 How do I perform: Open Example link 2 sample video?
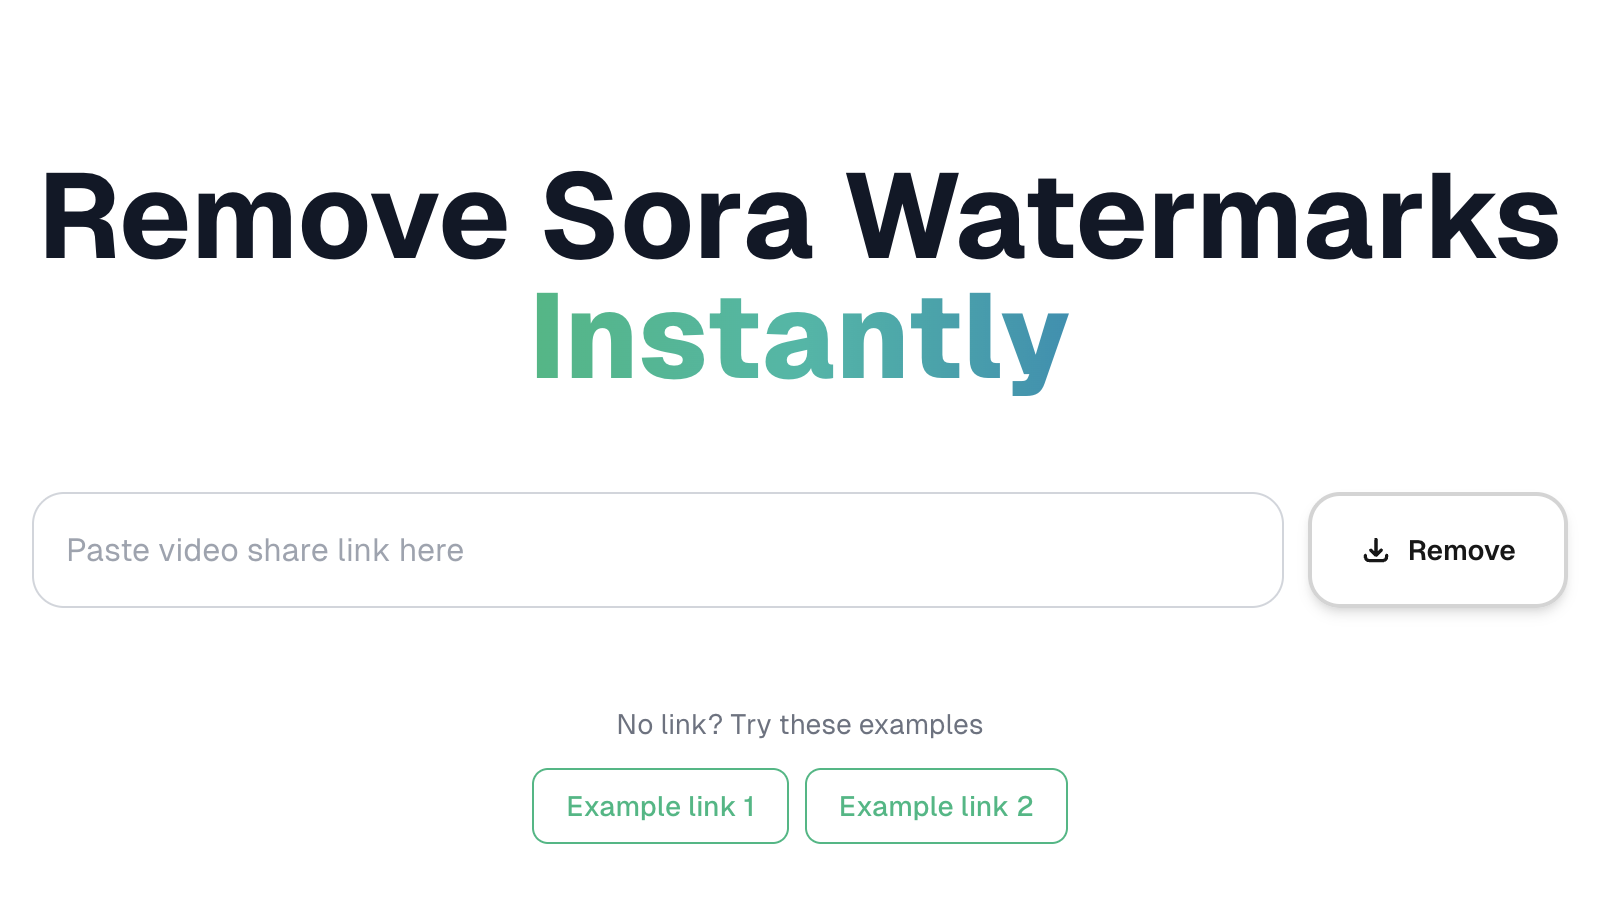pyautogui.click(x=936, y=806)
